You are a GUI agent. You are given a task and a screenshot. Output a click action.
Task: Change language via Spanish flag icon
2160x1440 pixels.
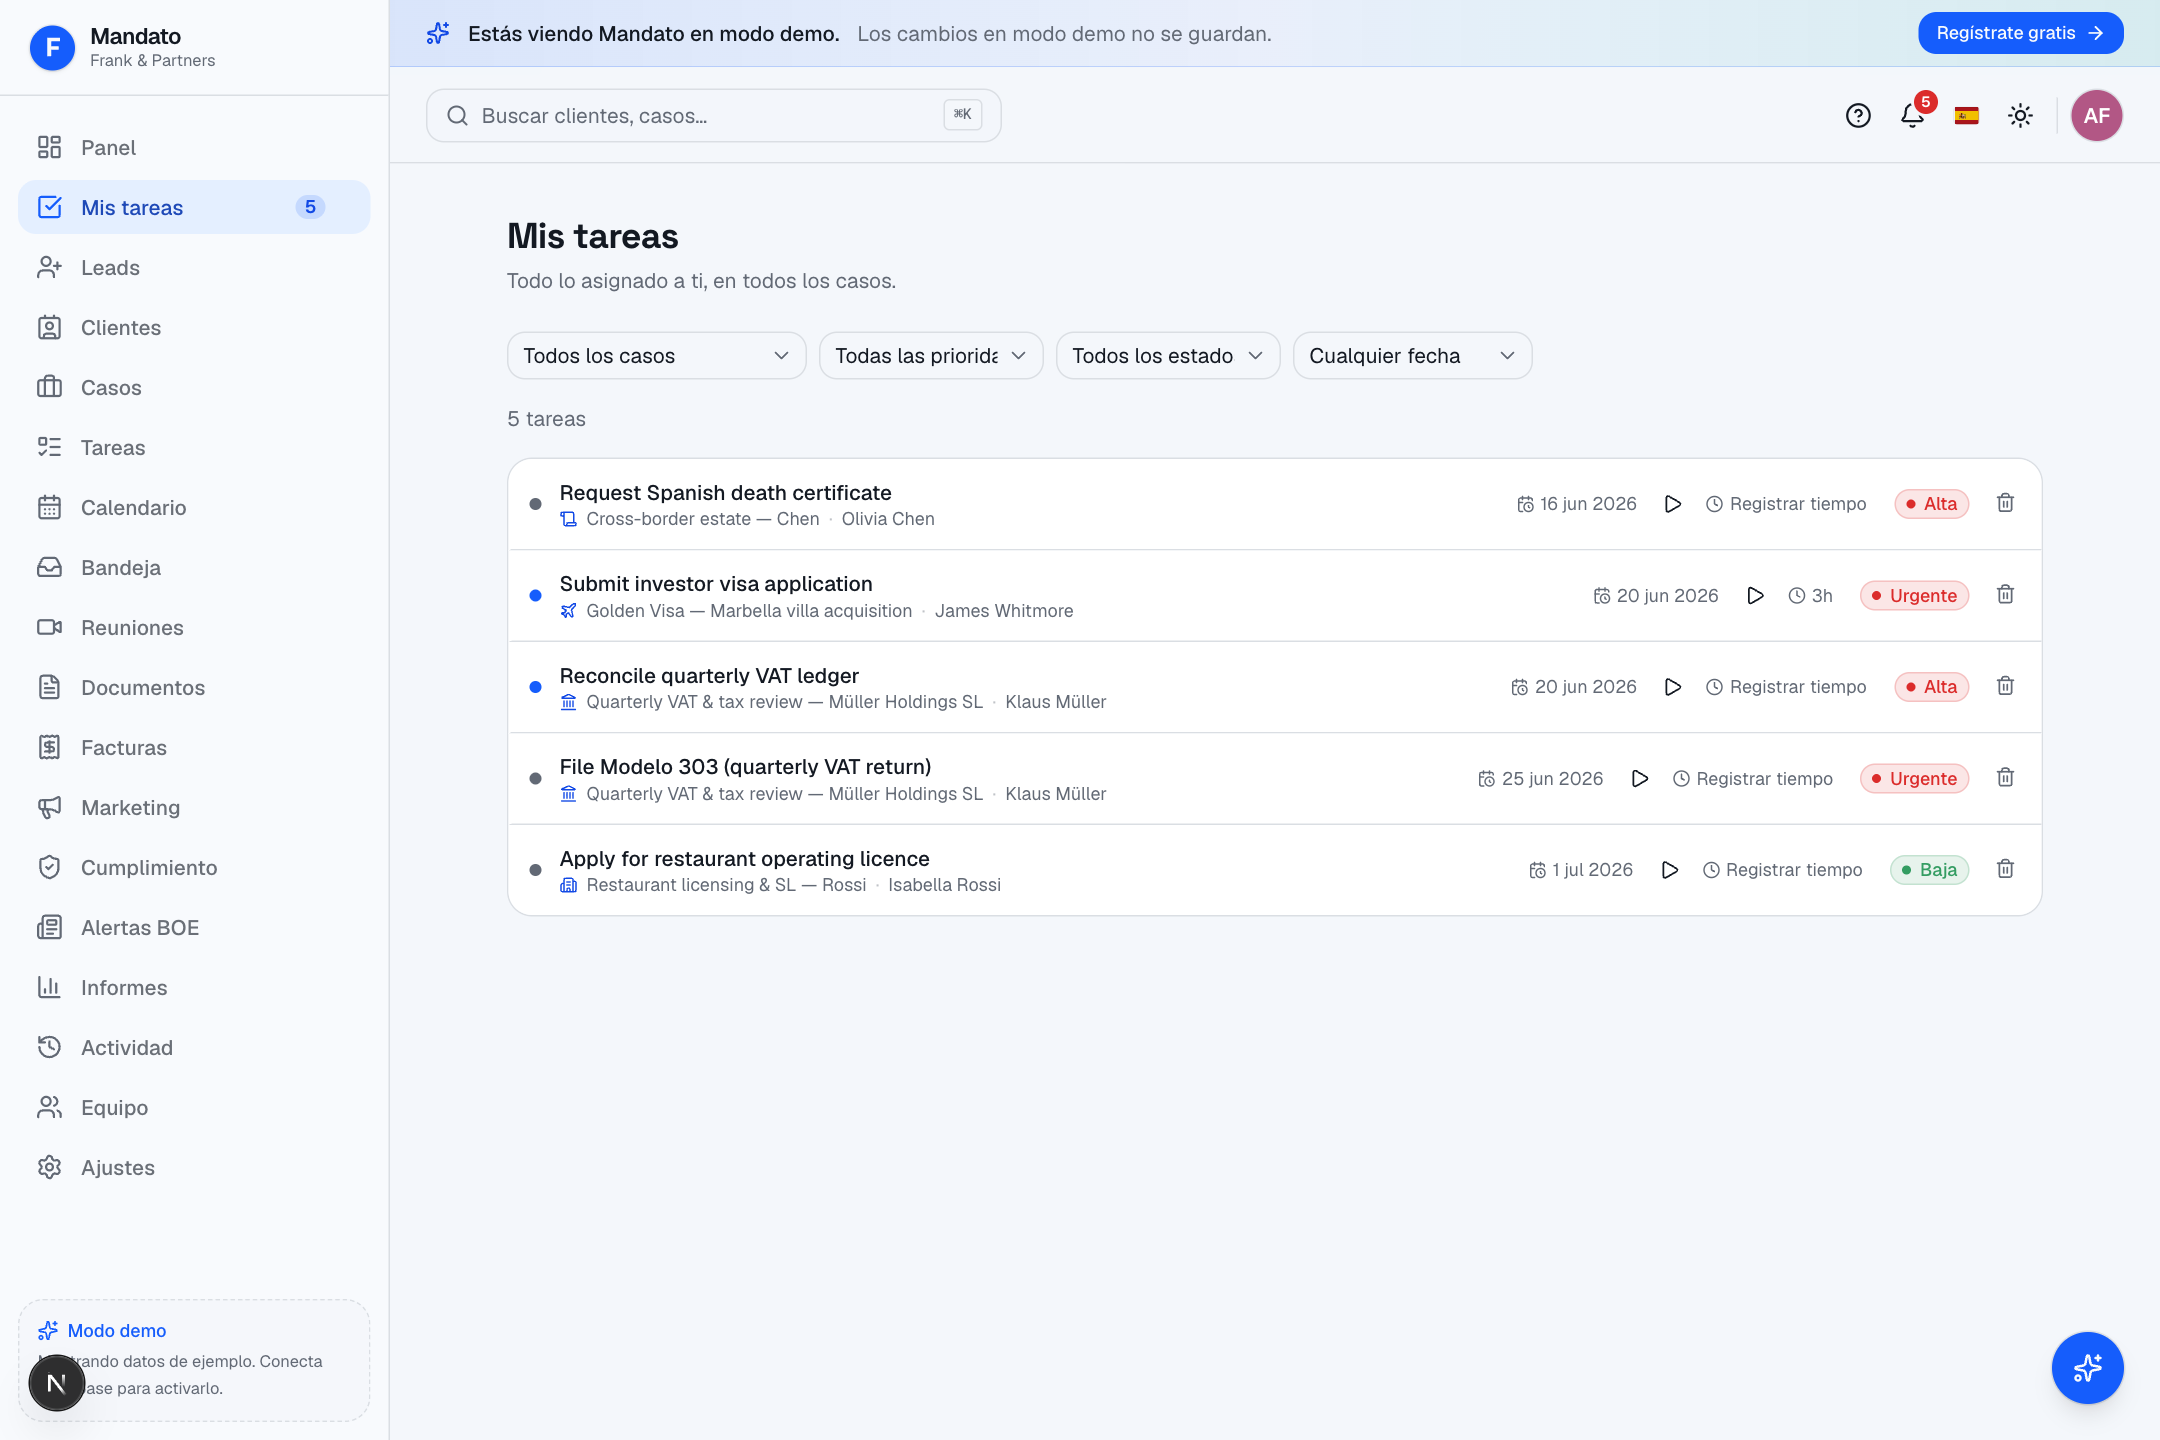(1967, 116)
